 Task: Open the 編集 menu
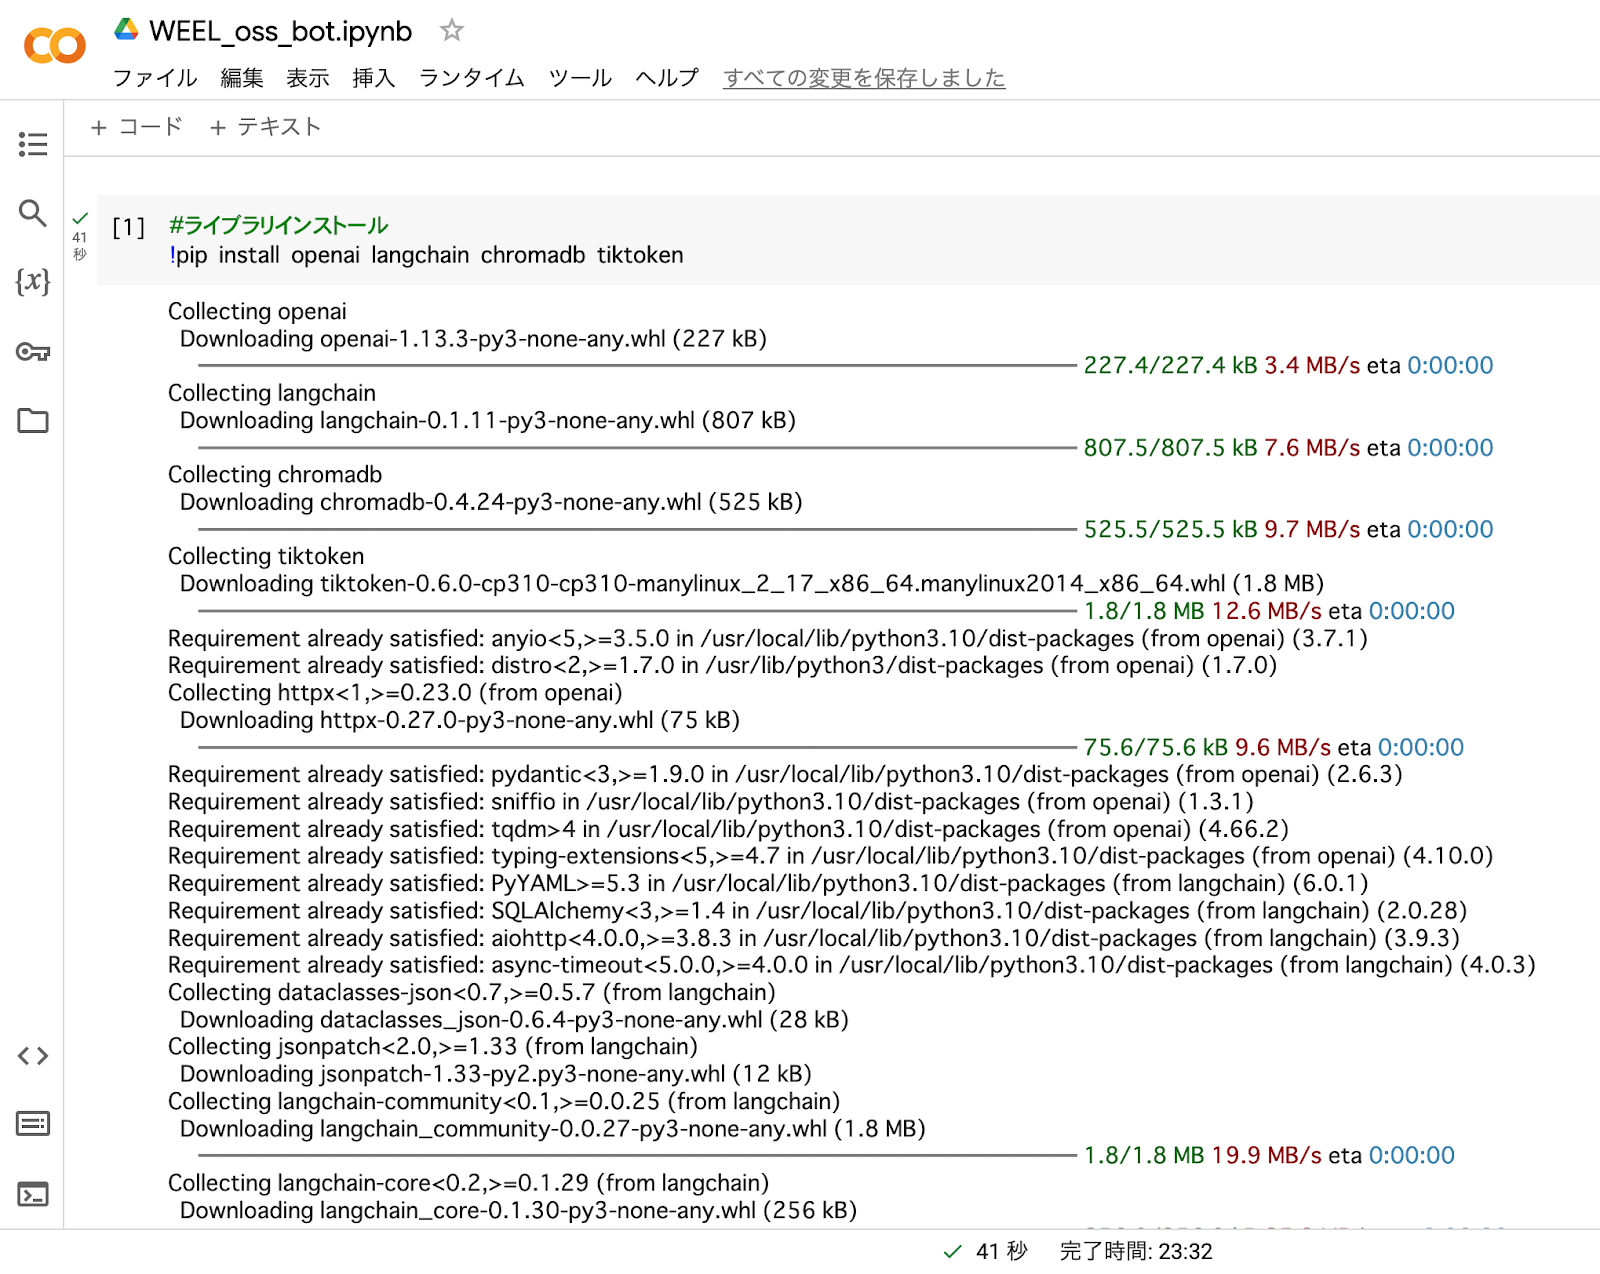(242, 78)
